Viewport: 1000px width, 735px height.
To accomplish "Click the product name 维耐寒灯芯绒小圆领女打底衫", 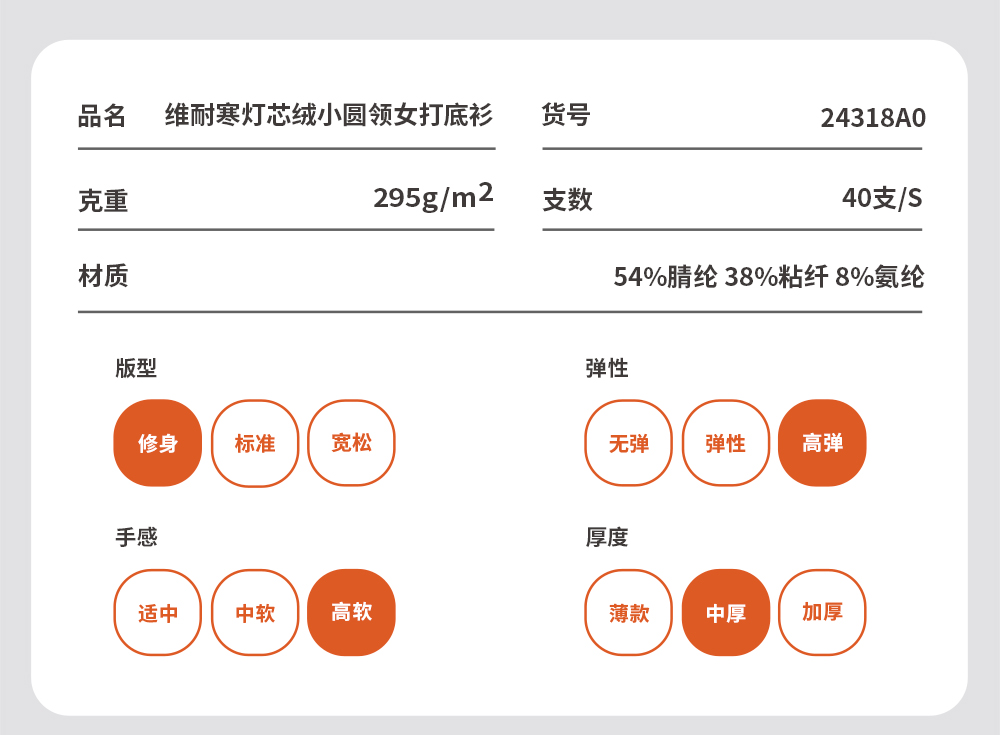I will tap(329, 116).
